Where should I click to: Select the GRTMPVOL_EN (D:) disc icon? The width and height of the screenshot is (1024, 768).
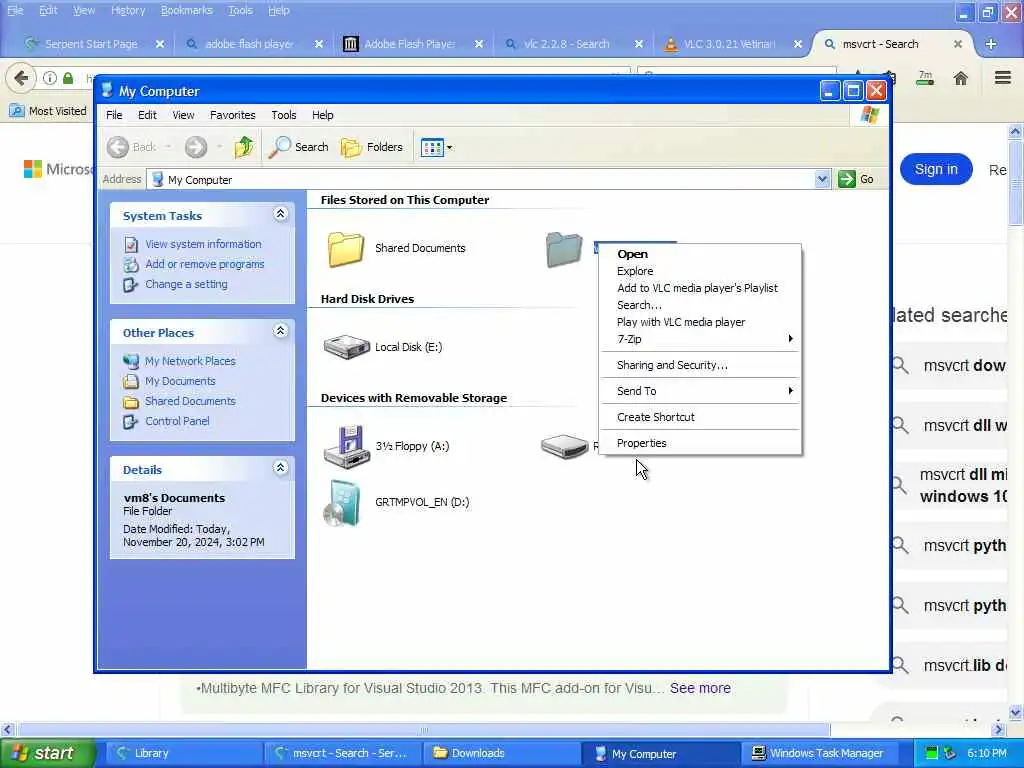(x=342, y=503)
